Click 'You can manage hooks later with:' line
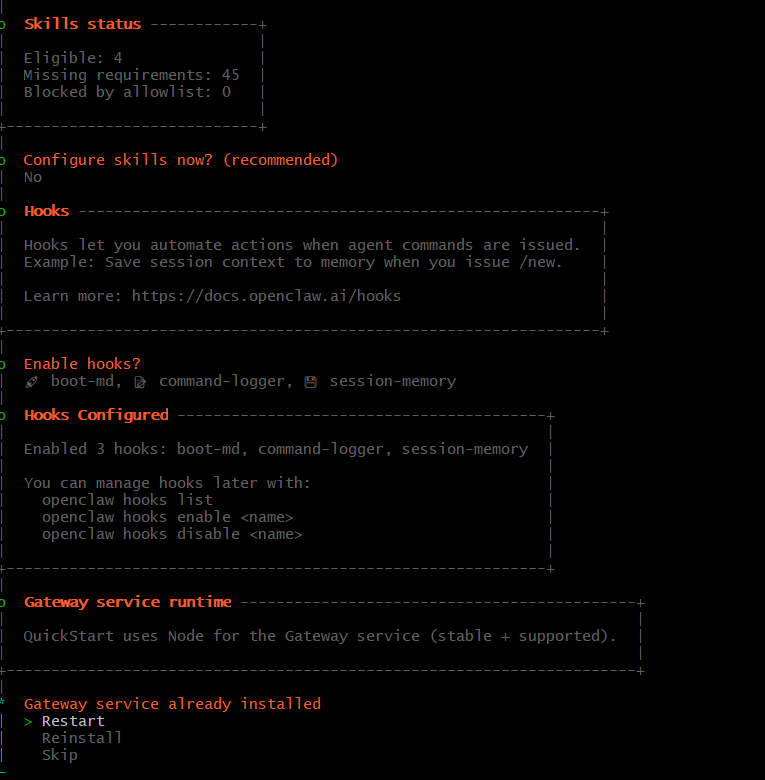 (x=167, y=483)
